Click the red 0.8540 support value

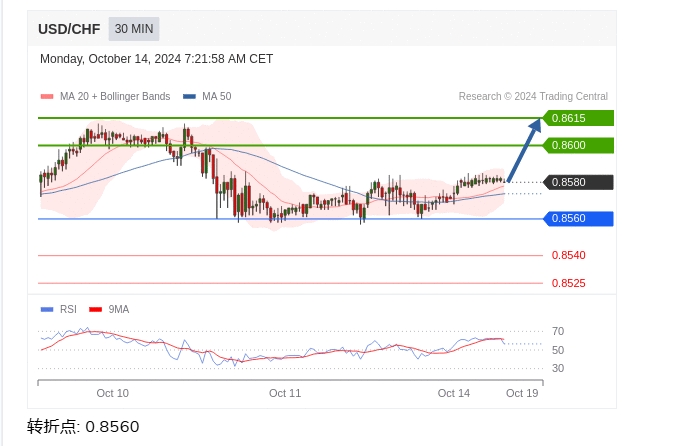point(568,255)
